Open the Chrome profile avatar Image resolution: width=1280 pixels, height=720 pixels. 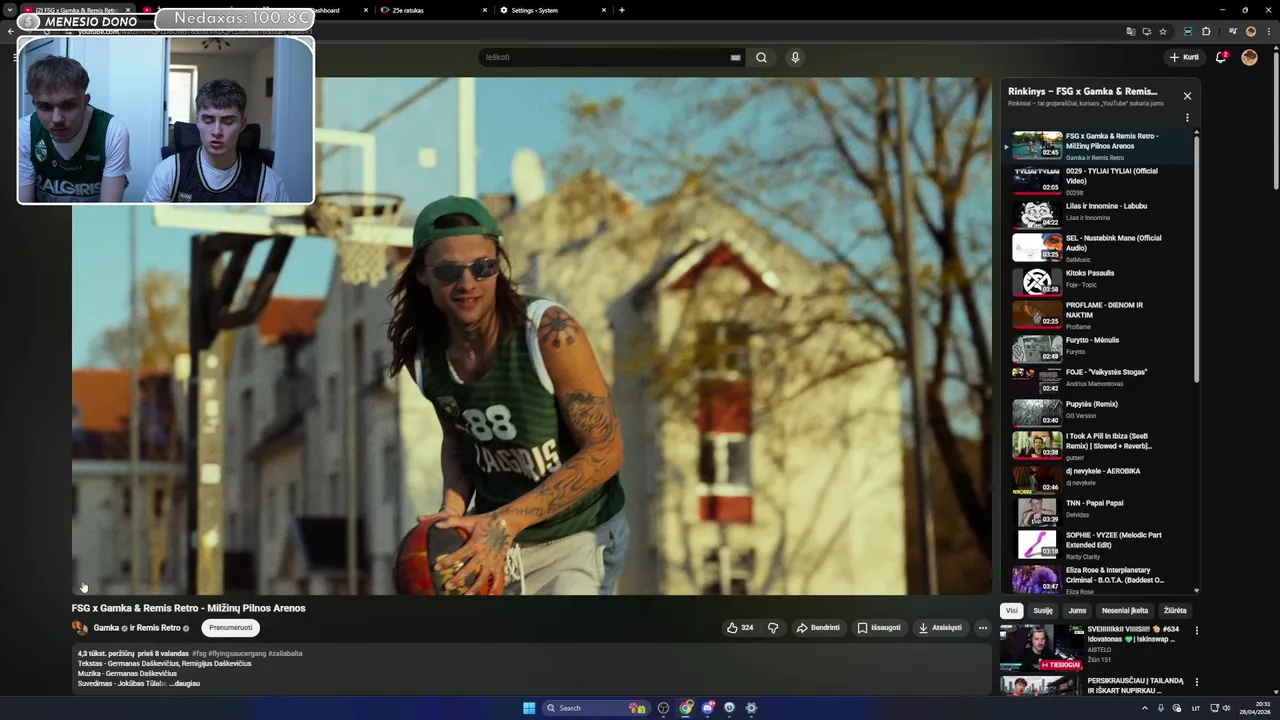point(1250,31)
